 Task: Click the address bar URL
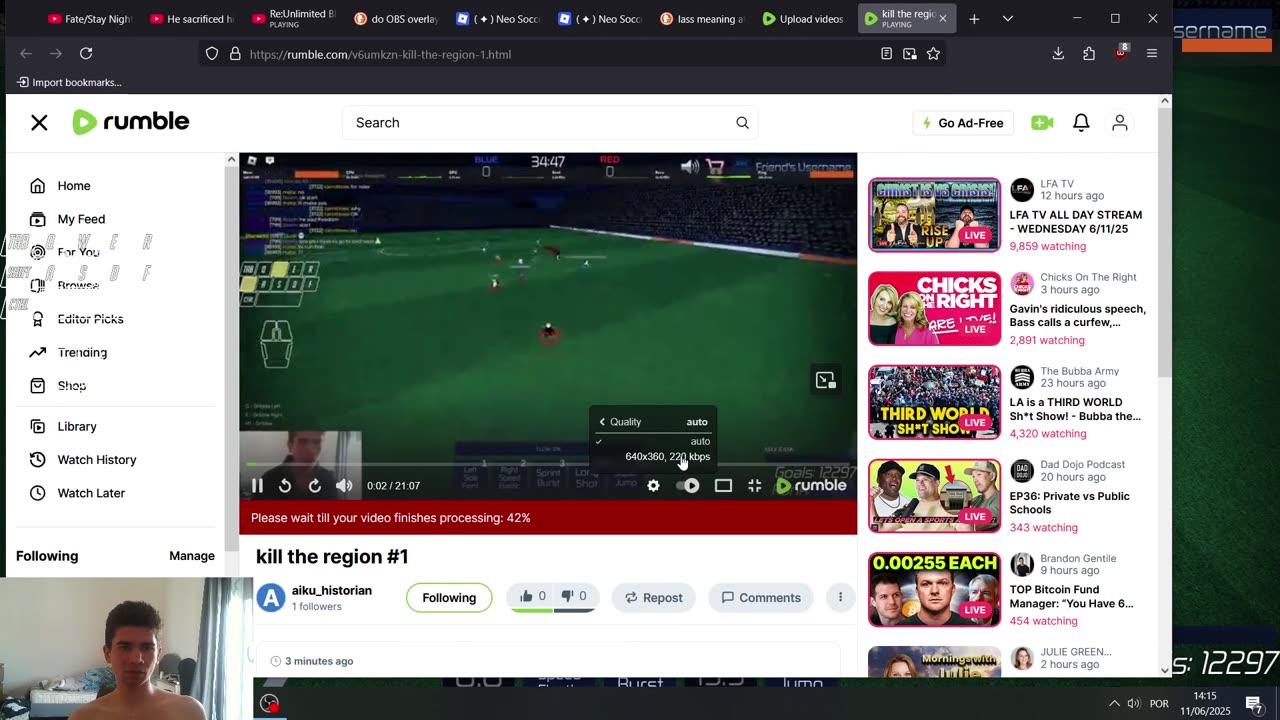coord(380,54)
